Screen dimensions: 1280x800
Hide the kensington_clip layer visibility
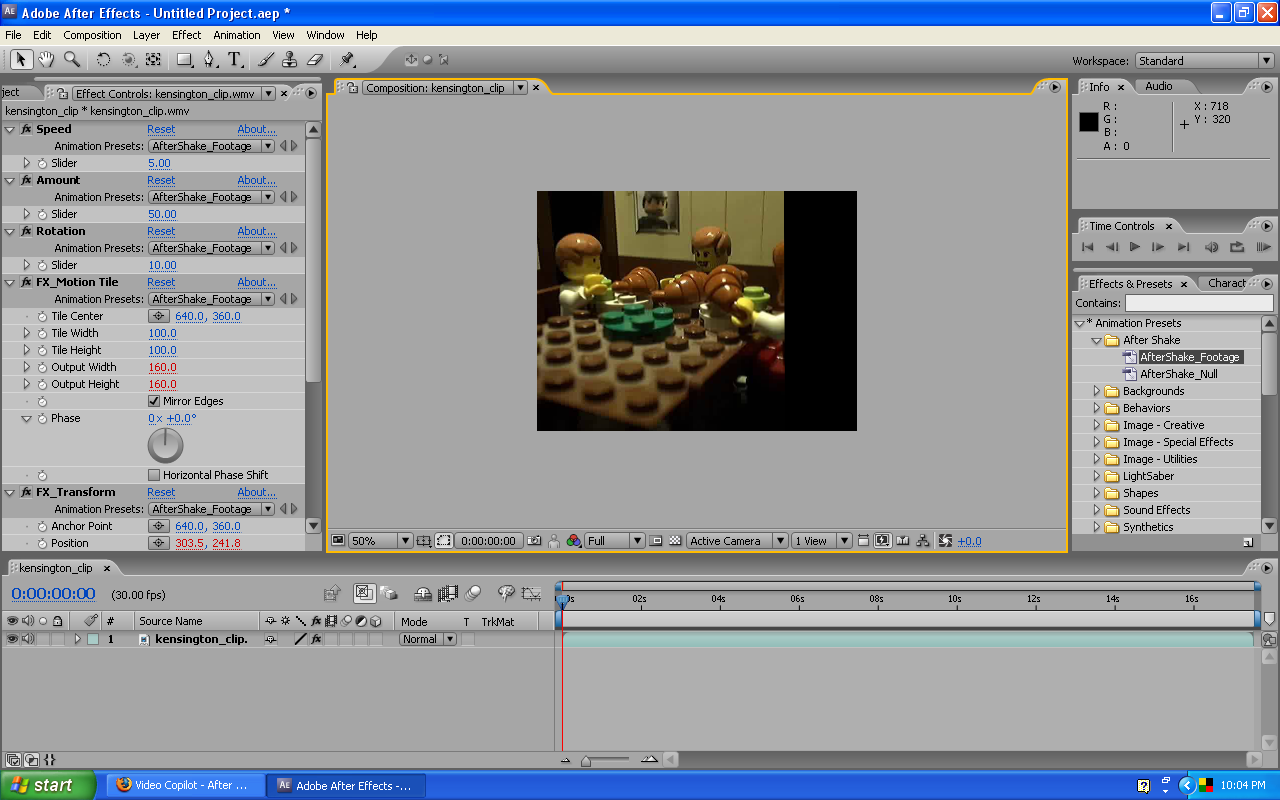[12, 639]
